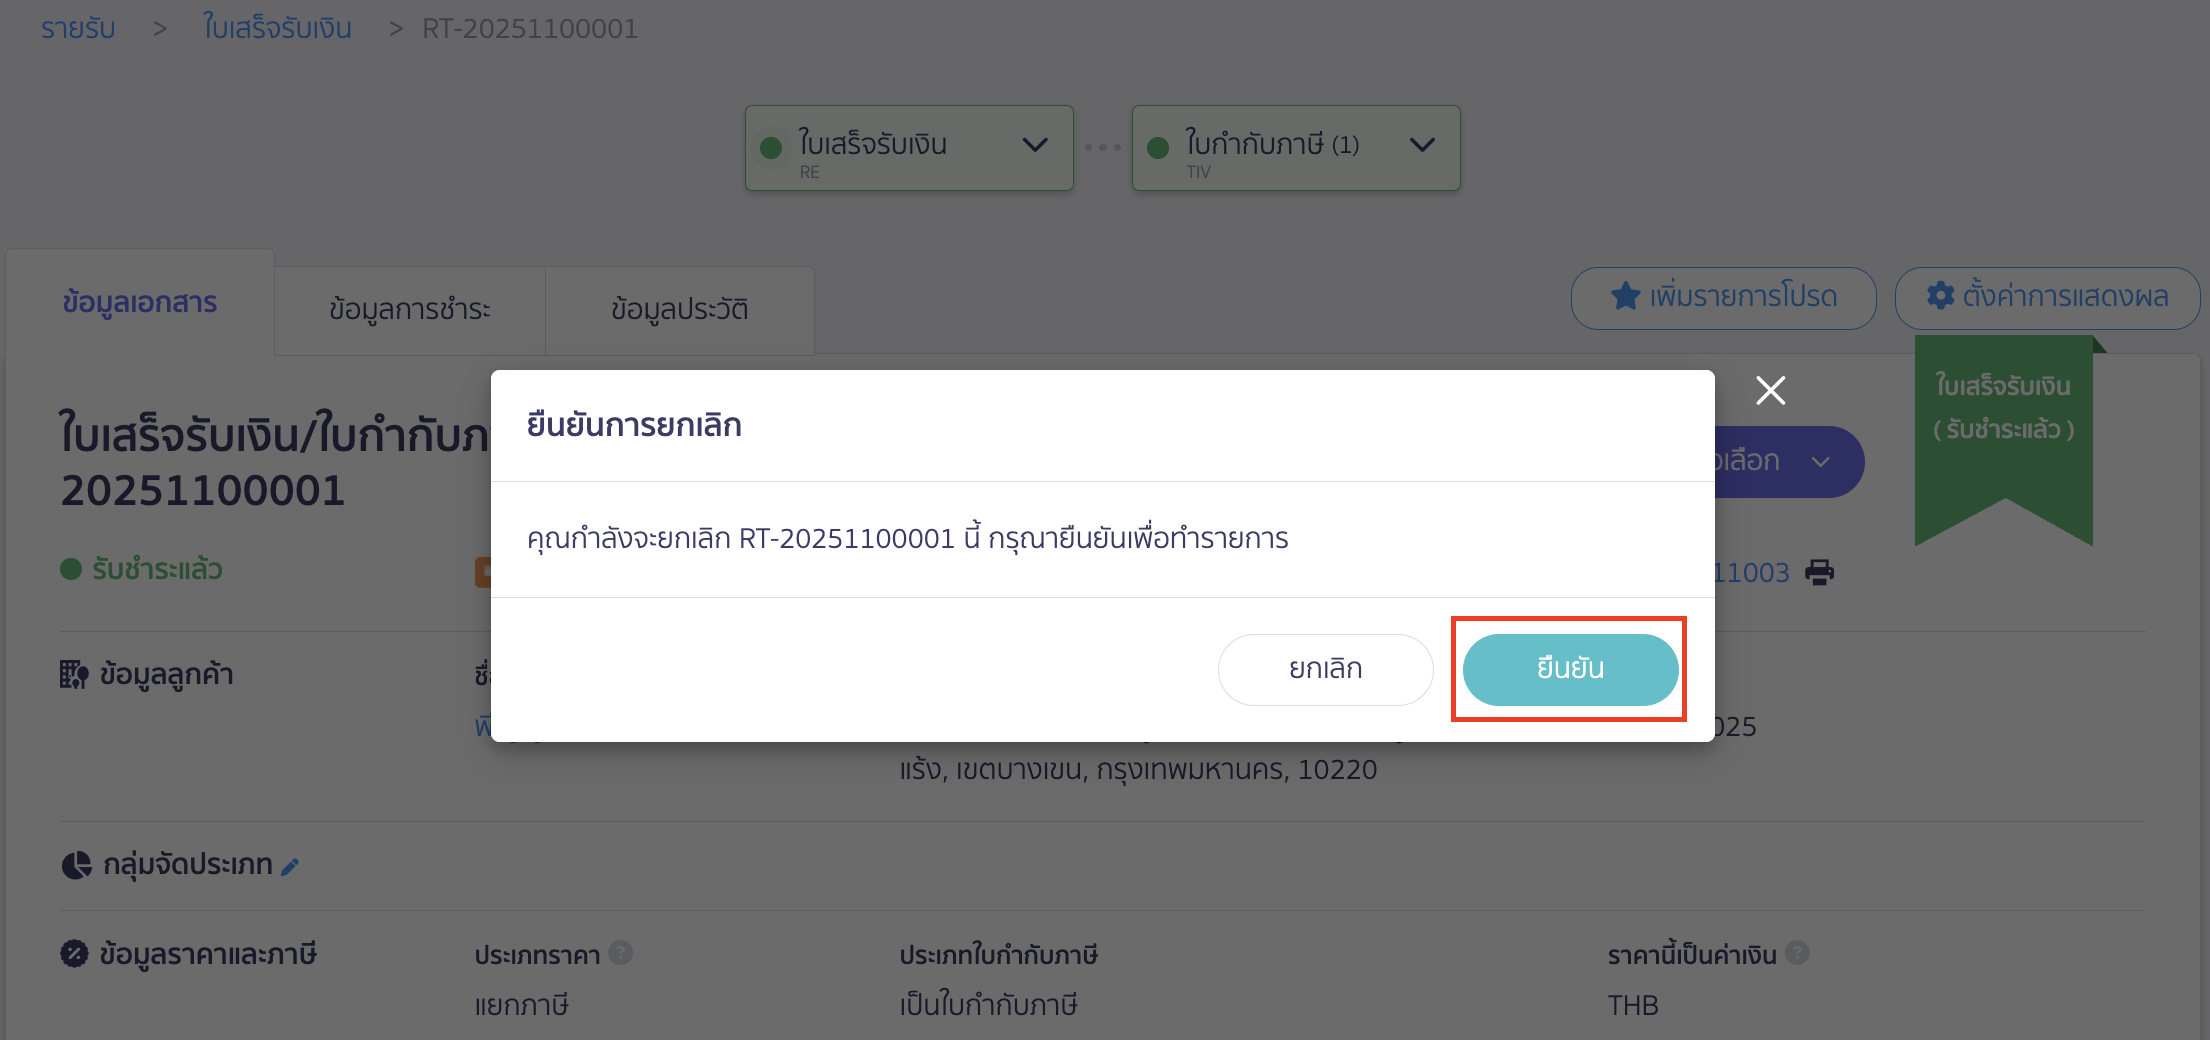Click the green status dot beside รับชำระแล้ว

(x=70, y=568)
